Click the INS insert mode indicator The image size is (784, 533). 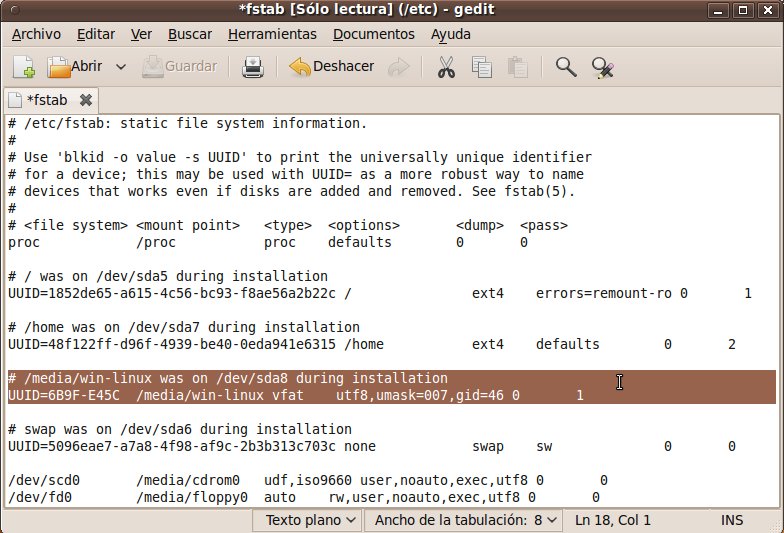(732, 520)
